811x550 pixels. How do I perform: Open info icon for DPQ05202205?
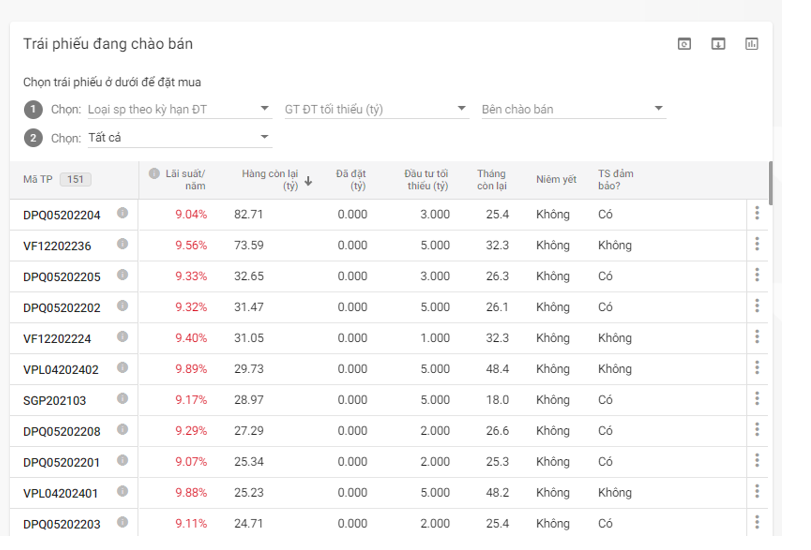tap(123, 275)
